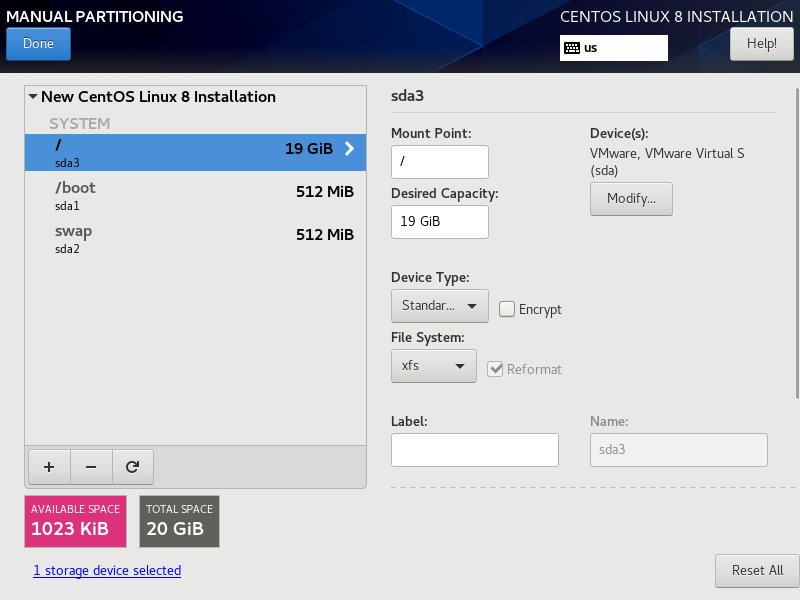The width and height of the screenshot is (800, 600).
Task: Select the /boot partition sda1
Action: click(x=195, y=195)
